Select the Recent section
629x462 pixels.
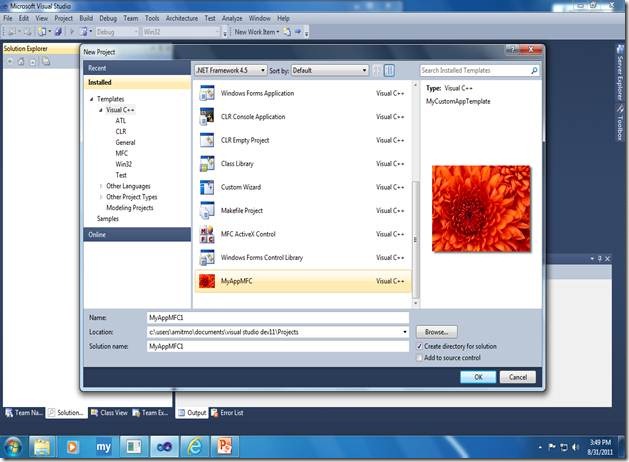[x=137, y=68]
